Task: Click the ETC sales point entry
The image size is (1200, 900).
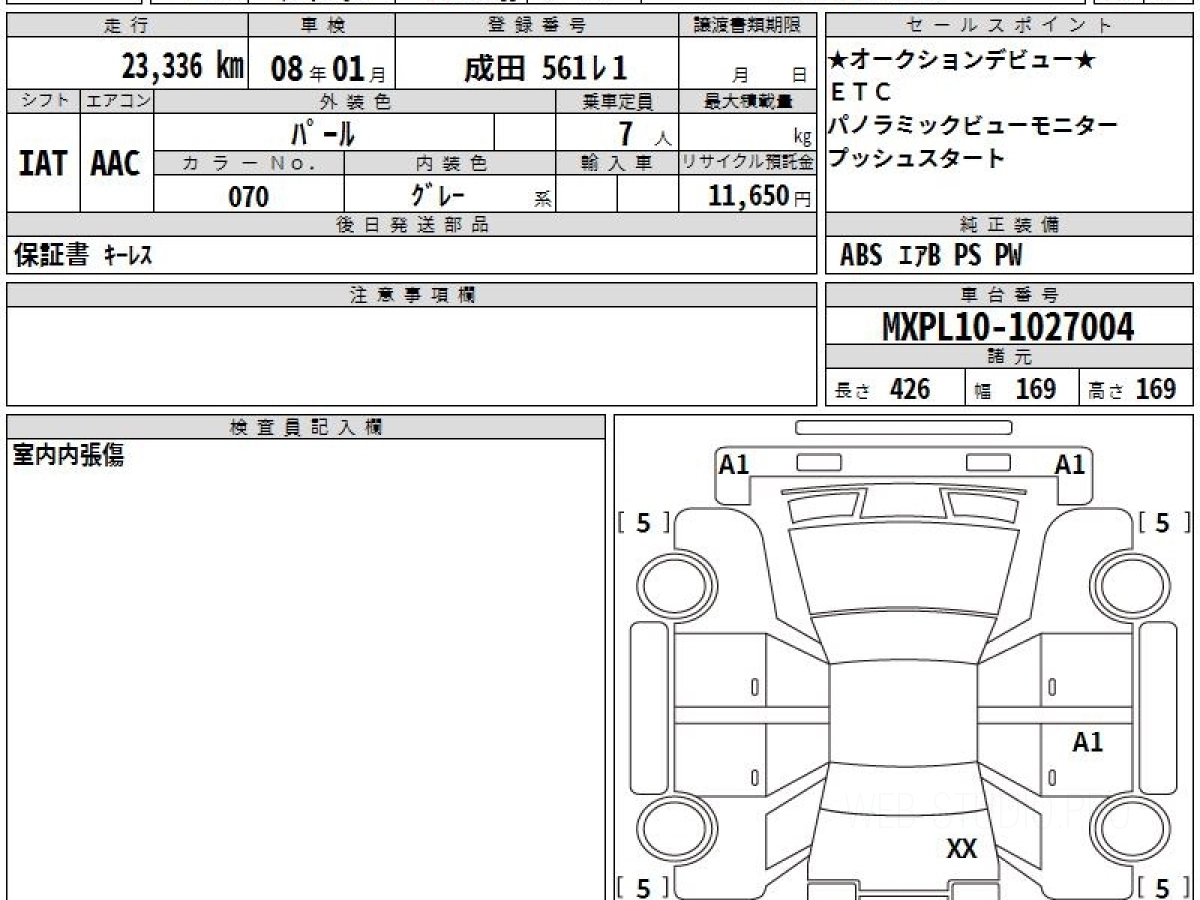Action: [x=861, y=93]
